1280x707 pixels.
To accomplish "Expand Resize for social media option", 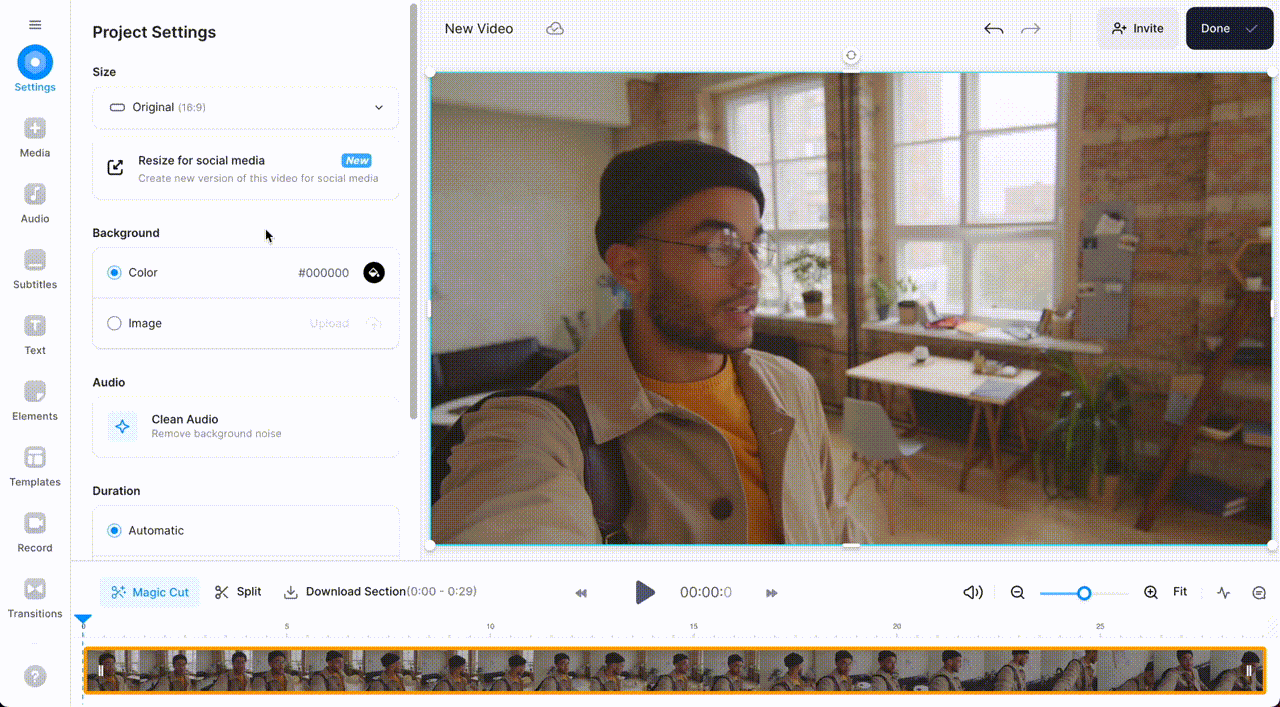I will point(245,169).
